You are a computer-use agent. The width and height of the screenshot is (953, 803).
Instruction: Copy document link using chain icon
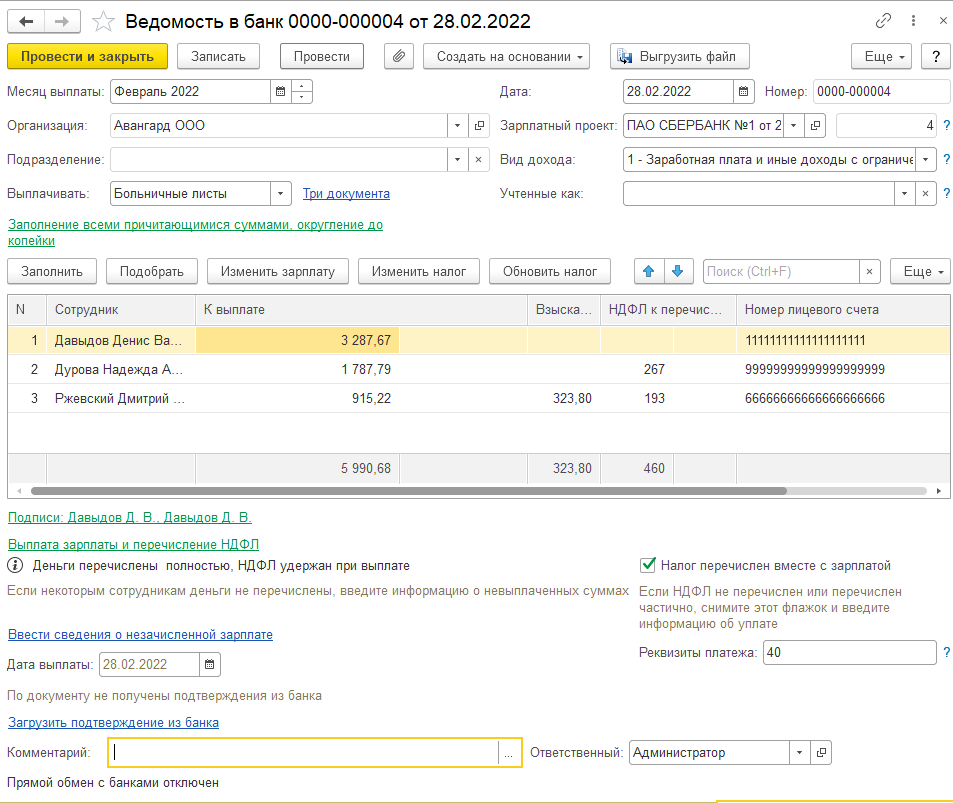[x=883, y=21]
